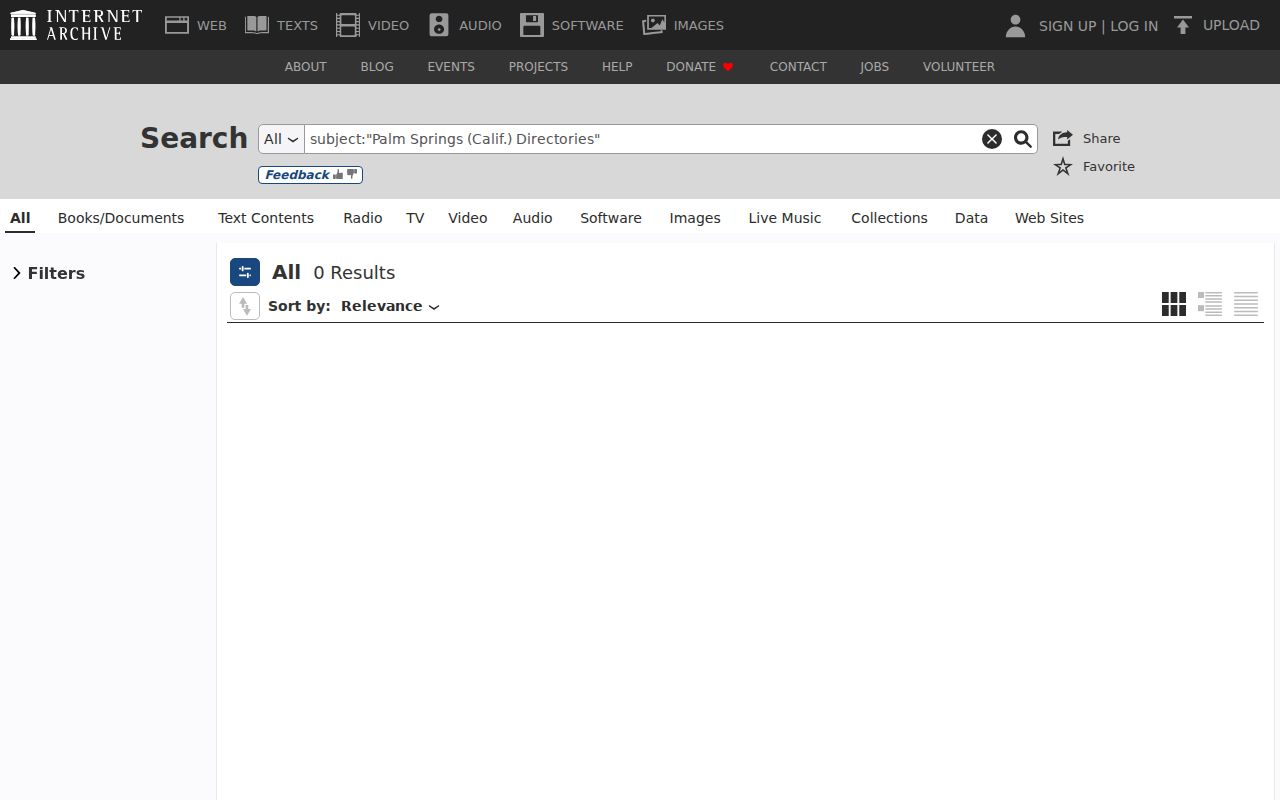Open the Volunteer link
1280x800 pixels.
[x=959, y=67]
